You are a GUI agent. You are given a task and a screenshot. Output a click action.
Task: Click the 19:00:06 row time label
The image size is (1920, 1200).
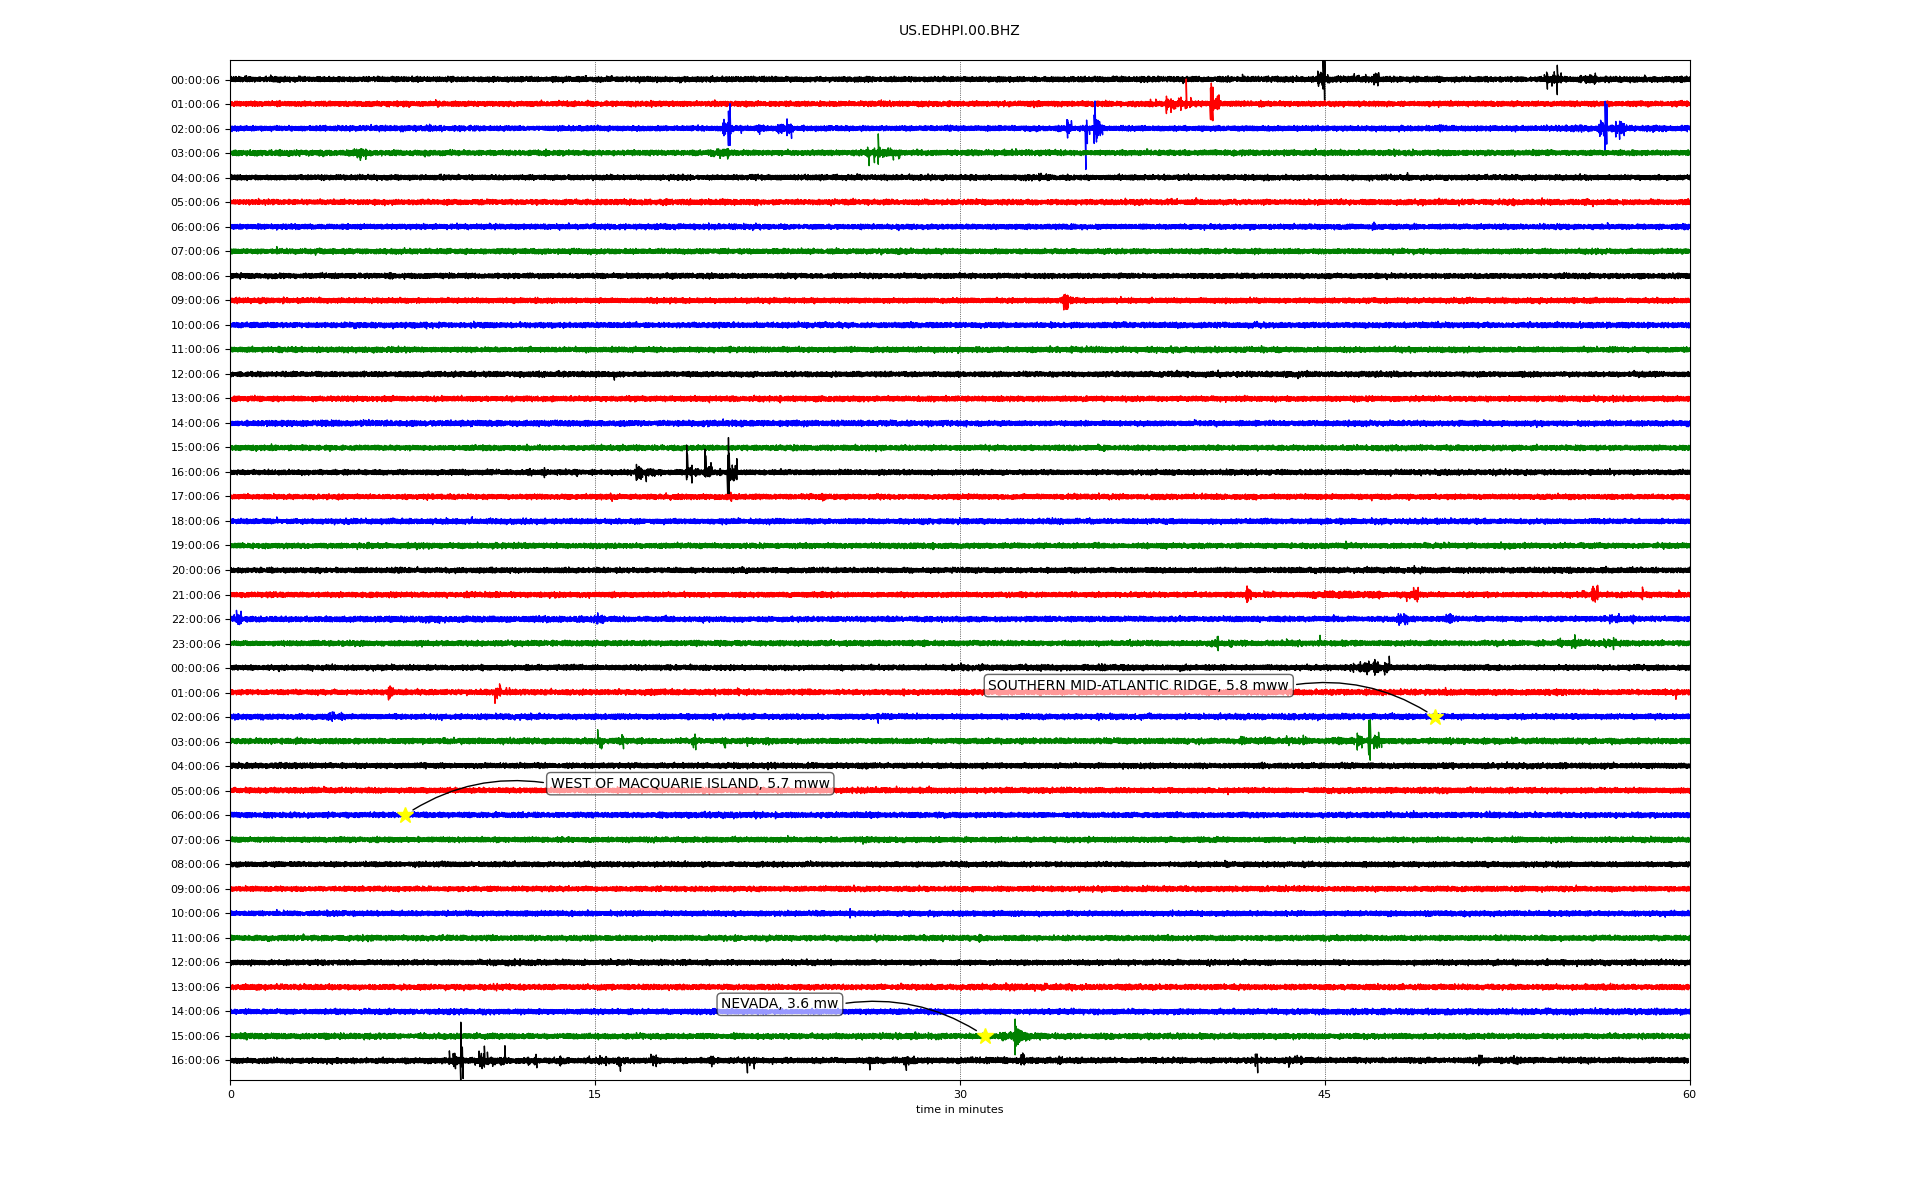coord(195,546)
